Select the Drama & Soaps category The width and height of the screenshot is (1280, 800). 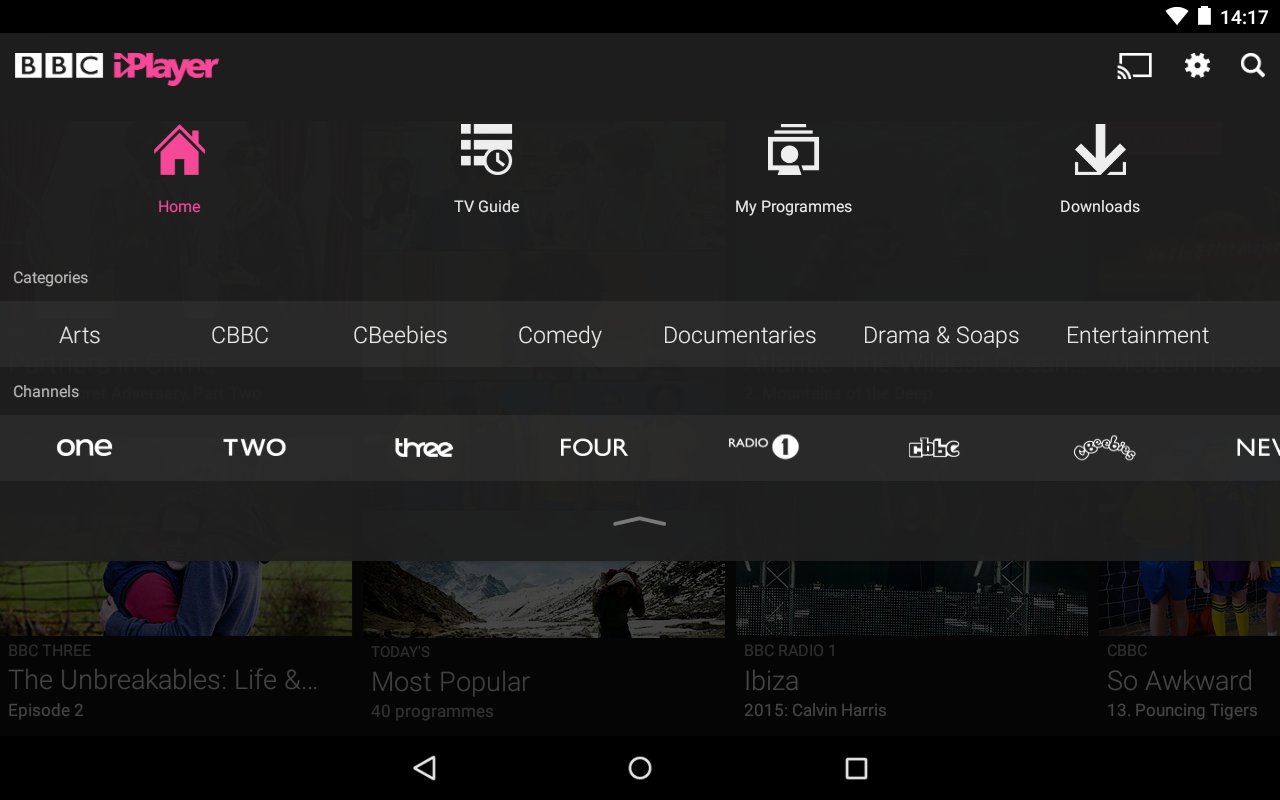tap(941, 336)
